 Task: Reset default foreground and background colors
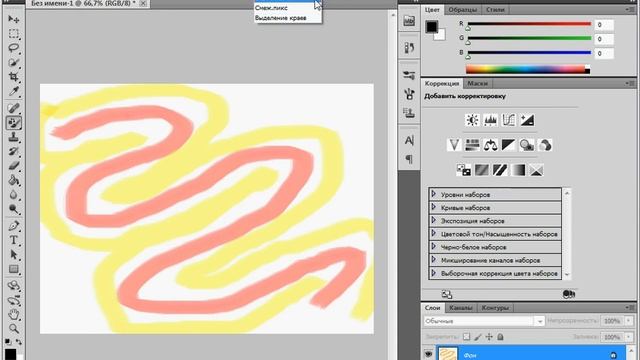pos(8,342)
